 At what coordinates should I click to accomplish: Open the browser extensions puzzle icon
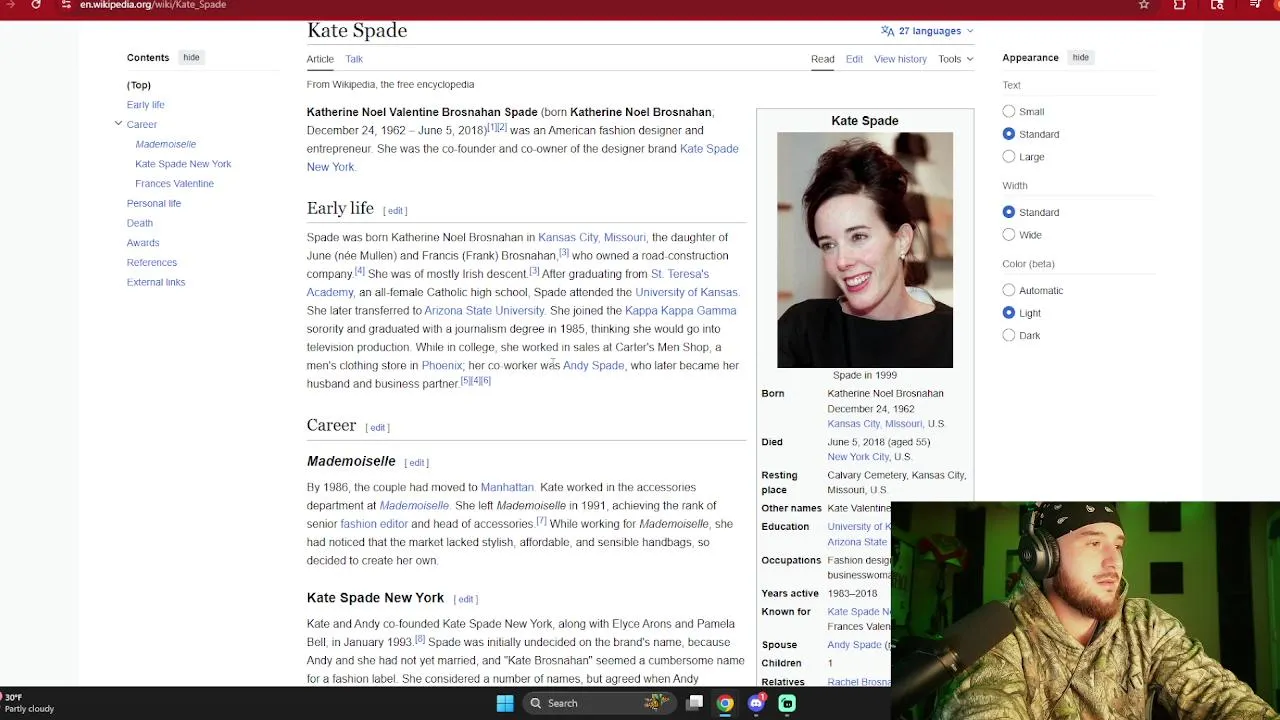[x=1180, y=5]
